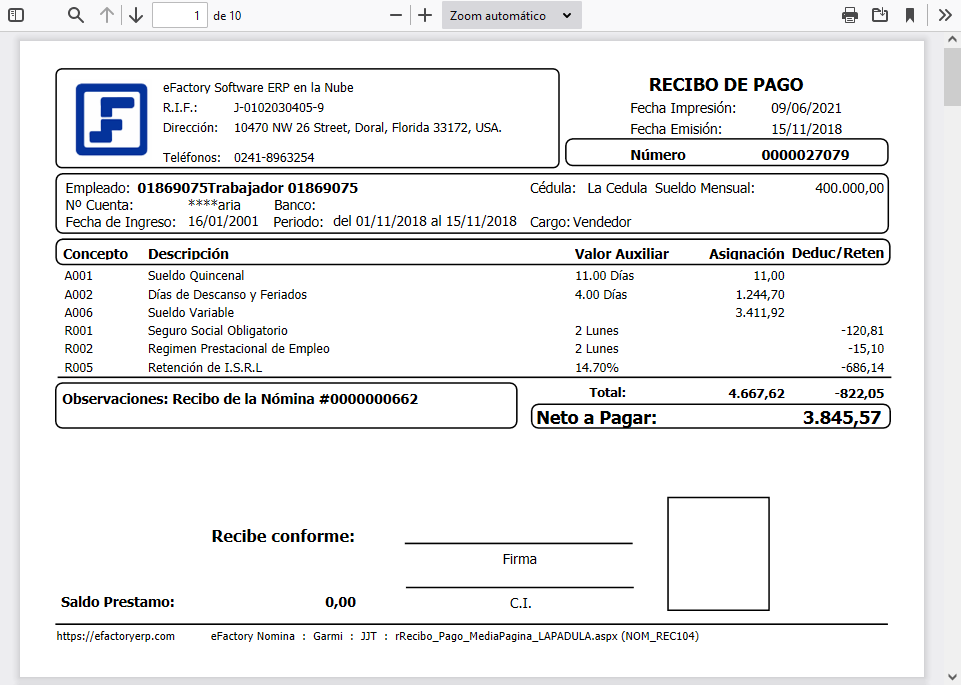The height and width of the screenshot is (685, 961).
Task: Zoom in on the receipt
Action: (424, 15)
